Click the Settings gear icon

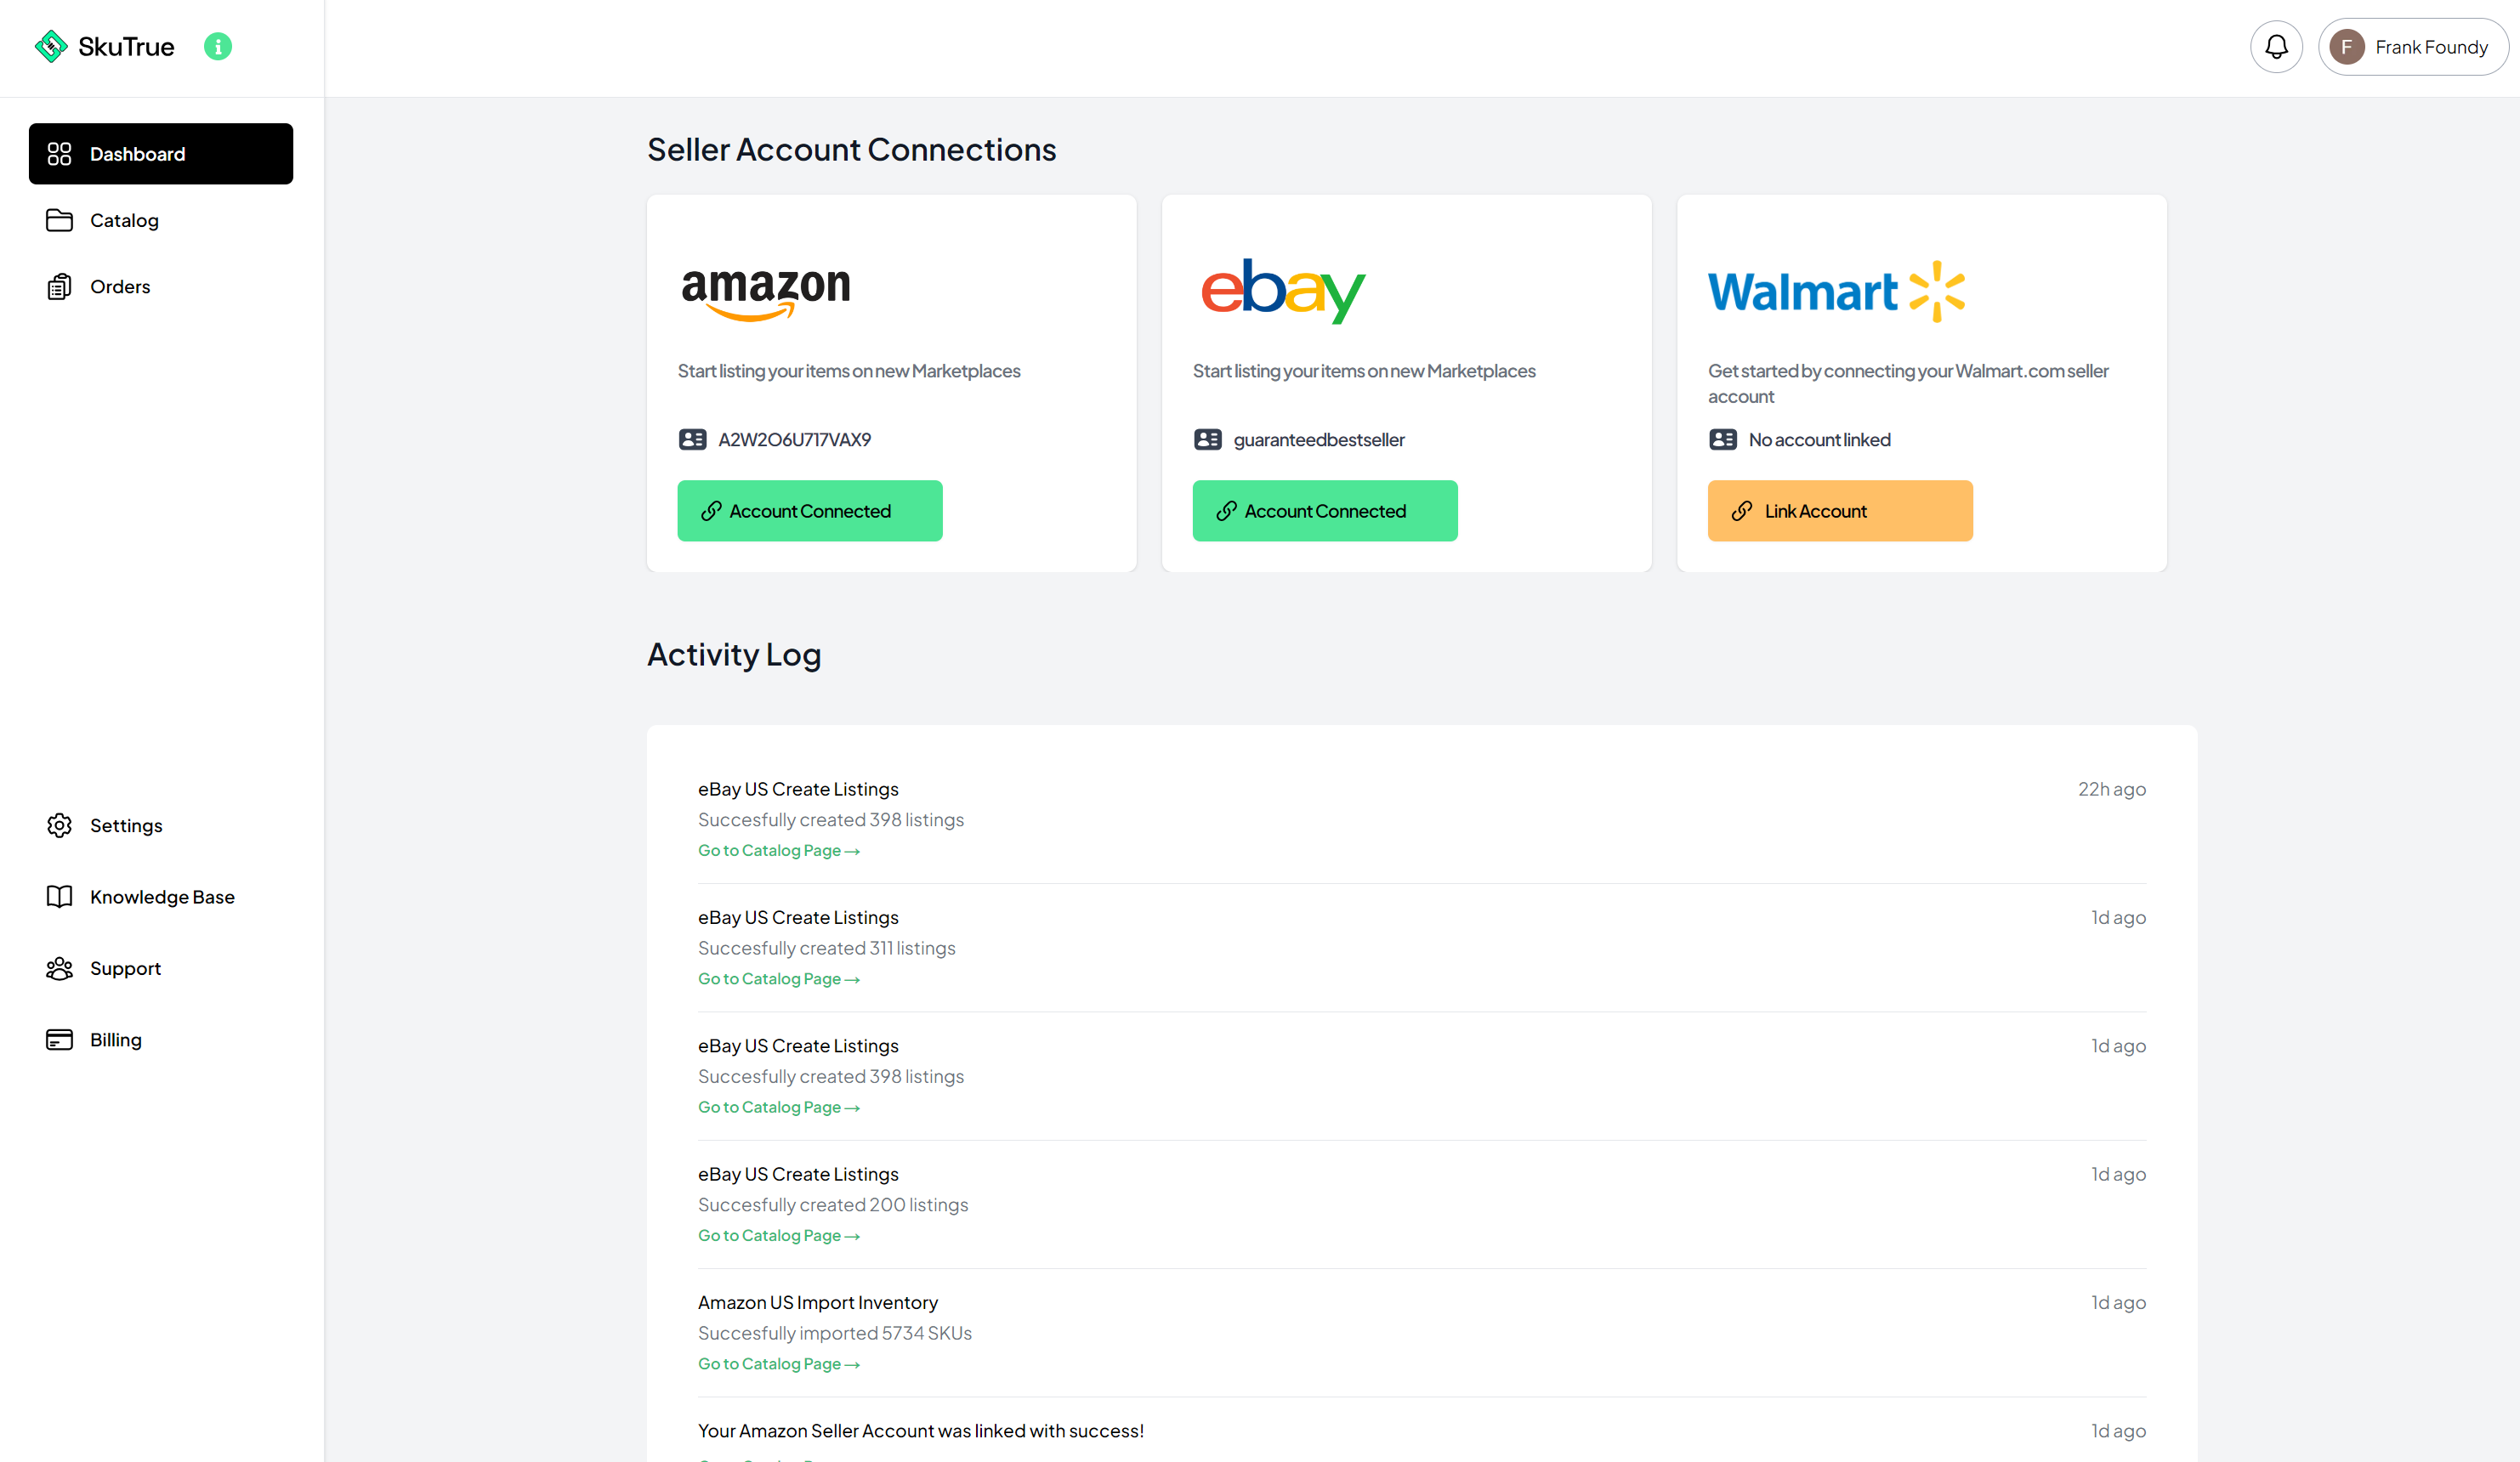[59, 824]
